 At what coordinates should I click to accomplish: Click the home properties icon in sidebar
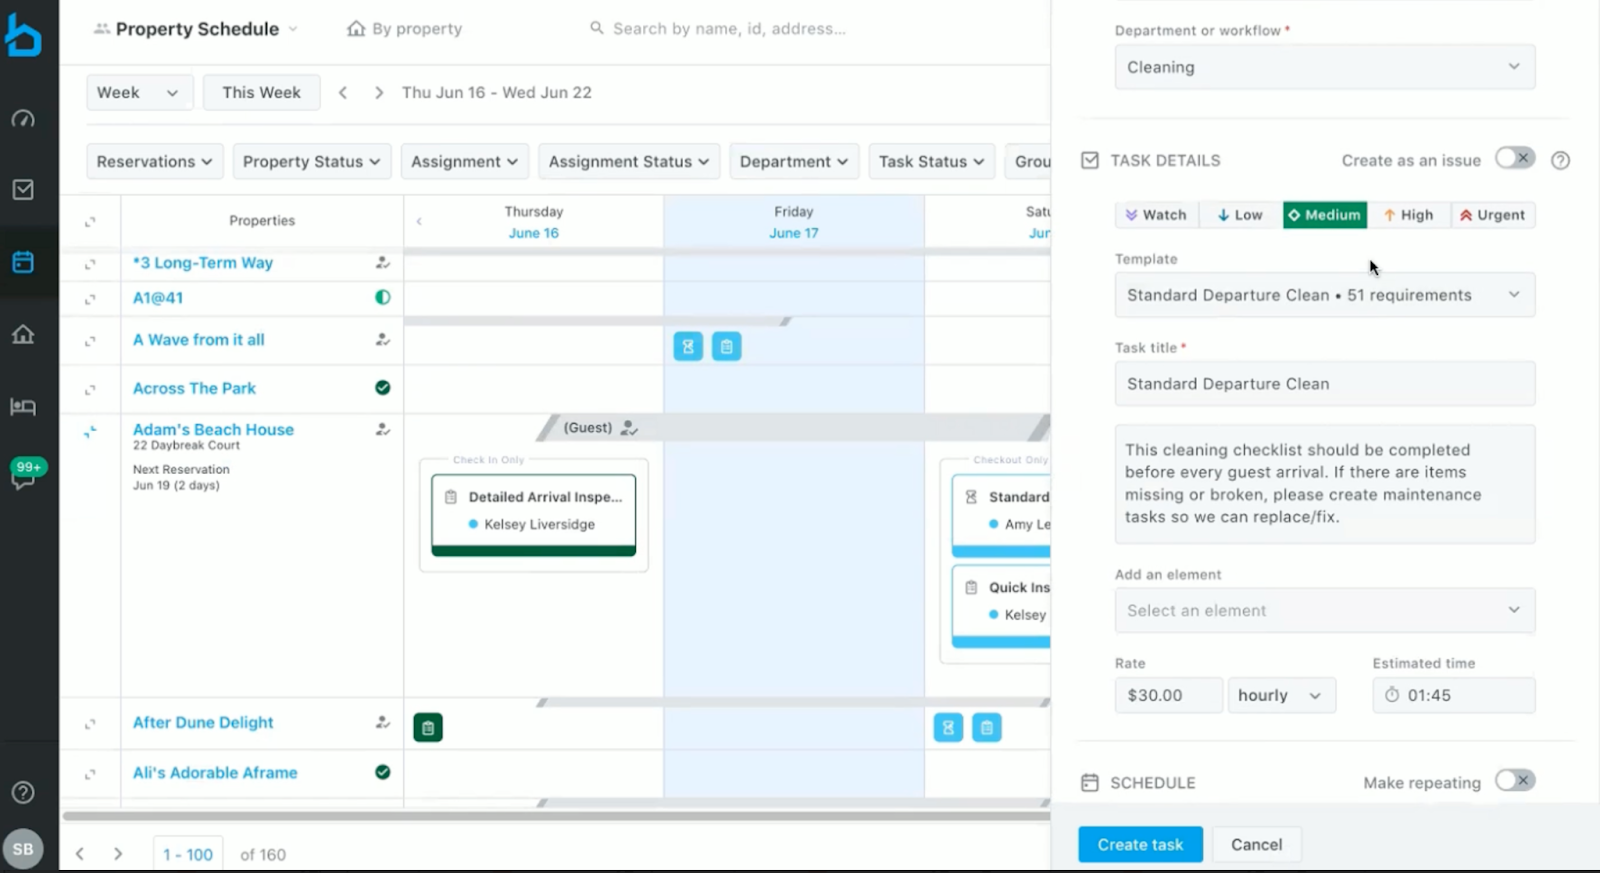click(23, 334)
